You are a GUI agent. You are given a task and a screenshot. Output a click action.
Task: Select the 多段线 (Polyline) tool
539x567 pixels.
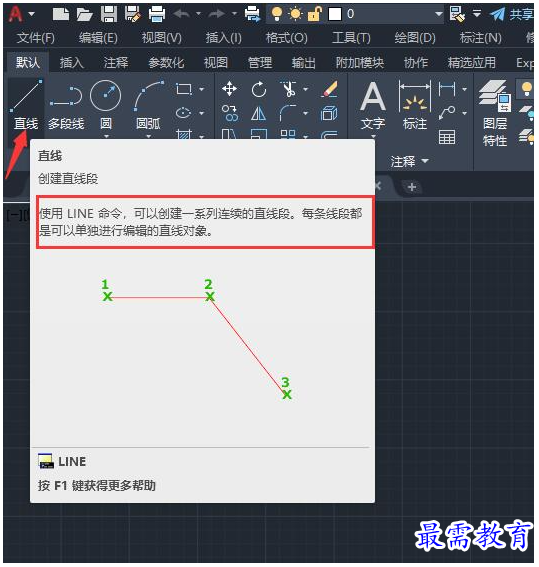(66, 105)
